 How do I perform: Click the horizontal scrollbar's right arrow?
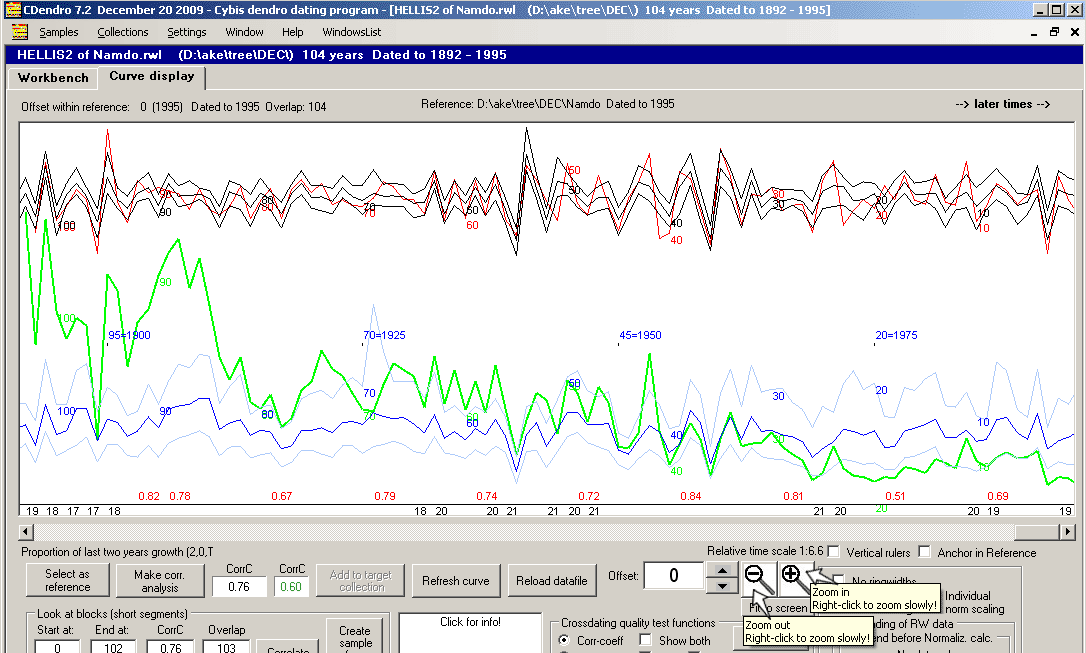point(1067,532)
